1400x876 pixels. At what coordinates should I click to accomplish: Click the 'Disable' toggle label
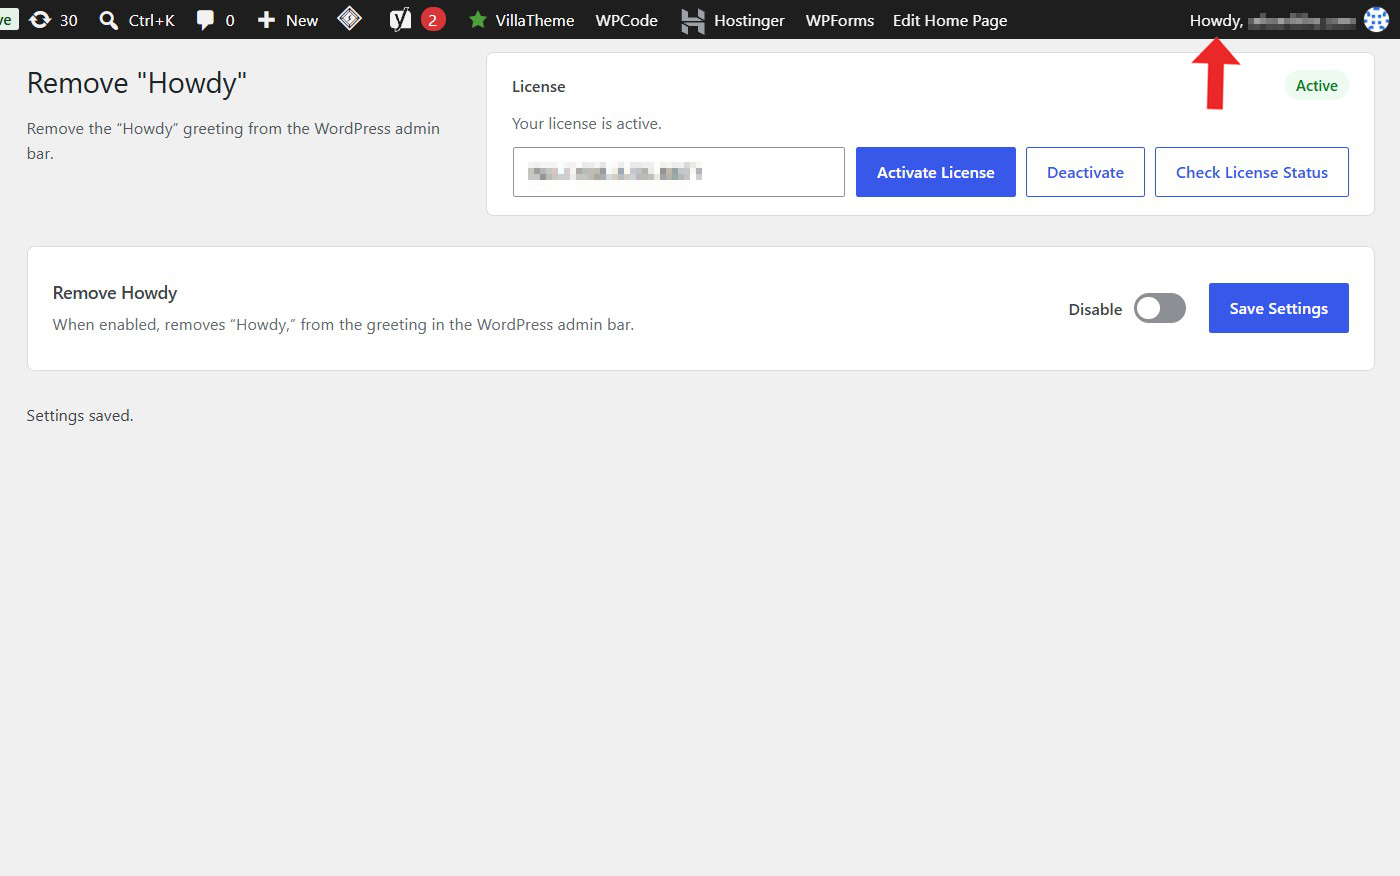[x=1095, y=309]
